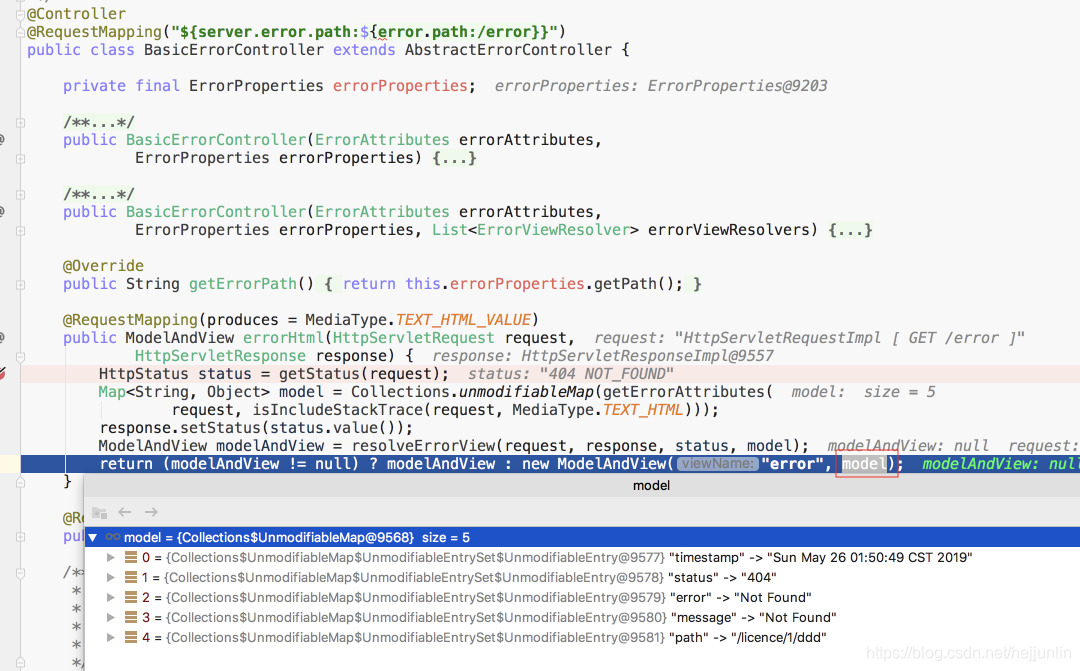Expand folded {...} body of first constructor

(454, 158)
